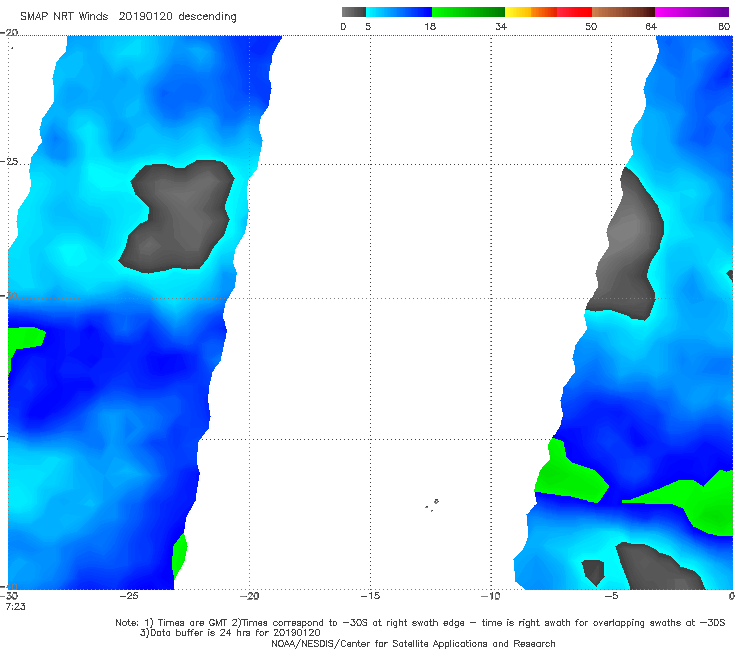Click the longitude axis label '-10'
The width and height of the screenshot is (740, 650).
click(x=491, y=596)
